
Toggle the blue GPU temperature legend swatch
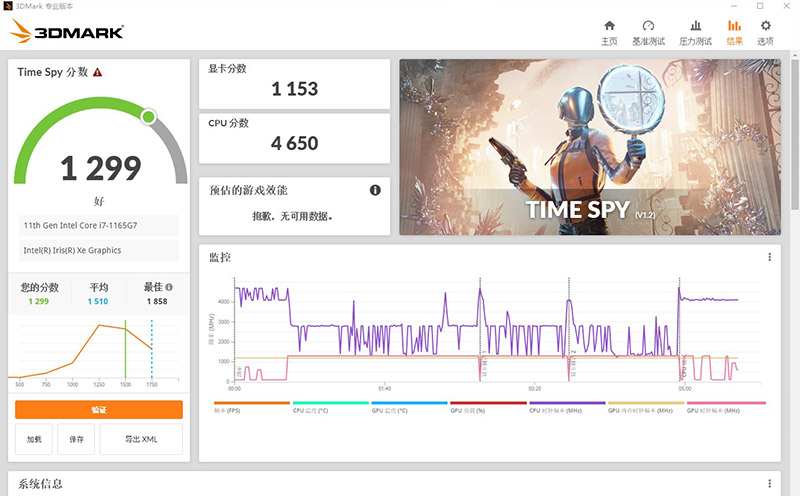click(x=409, y=403)
